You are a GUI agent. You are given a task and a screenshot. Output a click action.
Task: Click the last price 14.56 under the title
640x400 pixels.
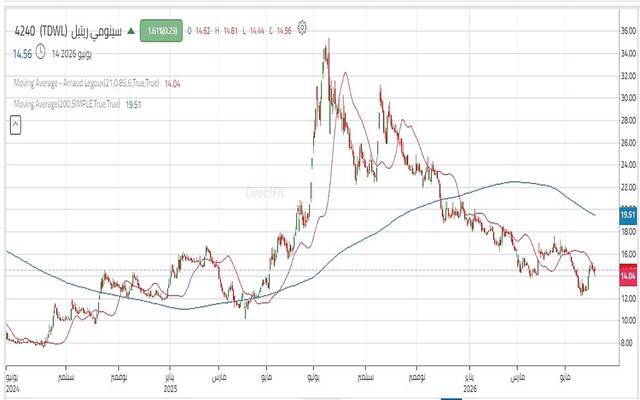point(22,54)
